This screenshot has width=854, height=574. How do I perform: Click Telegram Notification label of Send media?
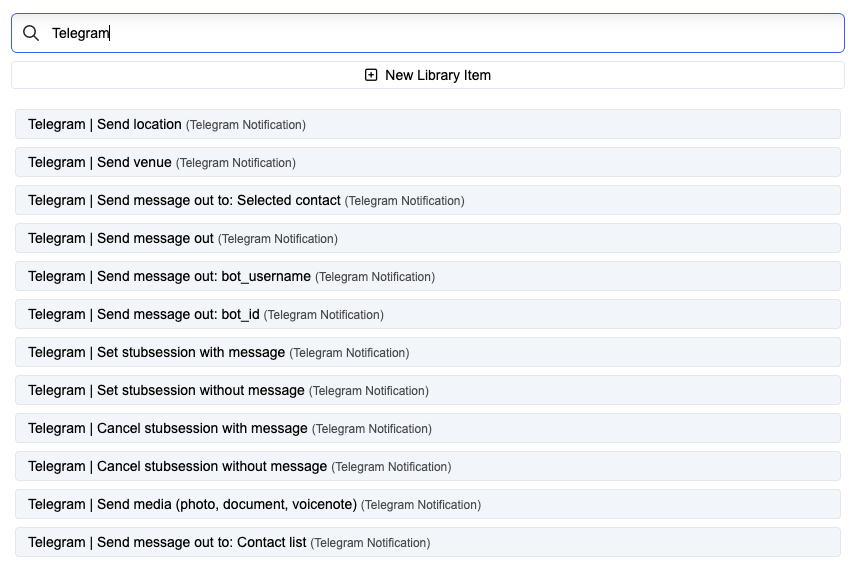click(x=421, y=505)
